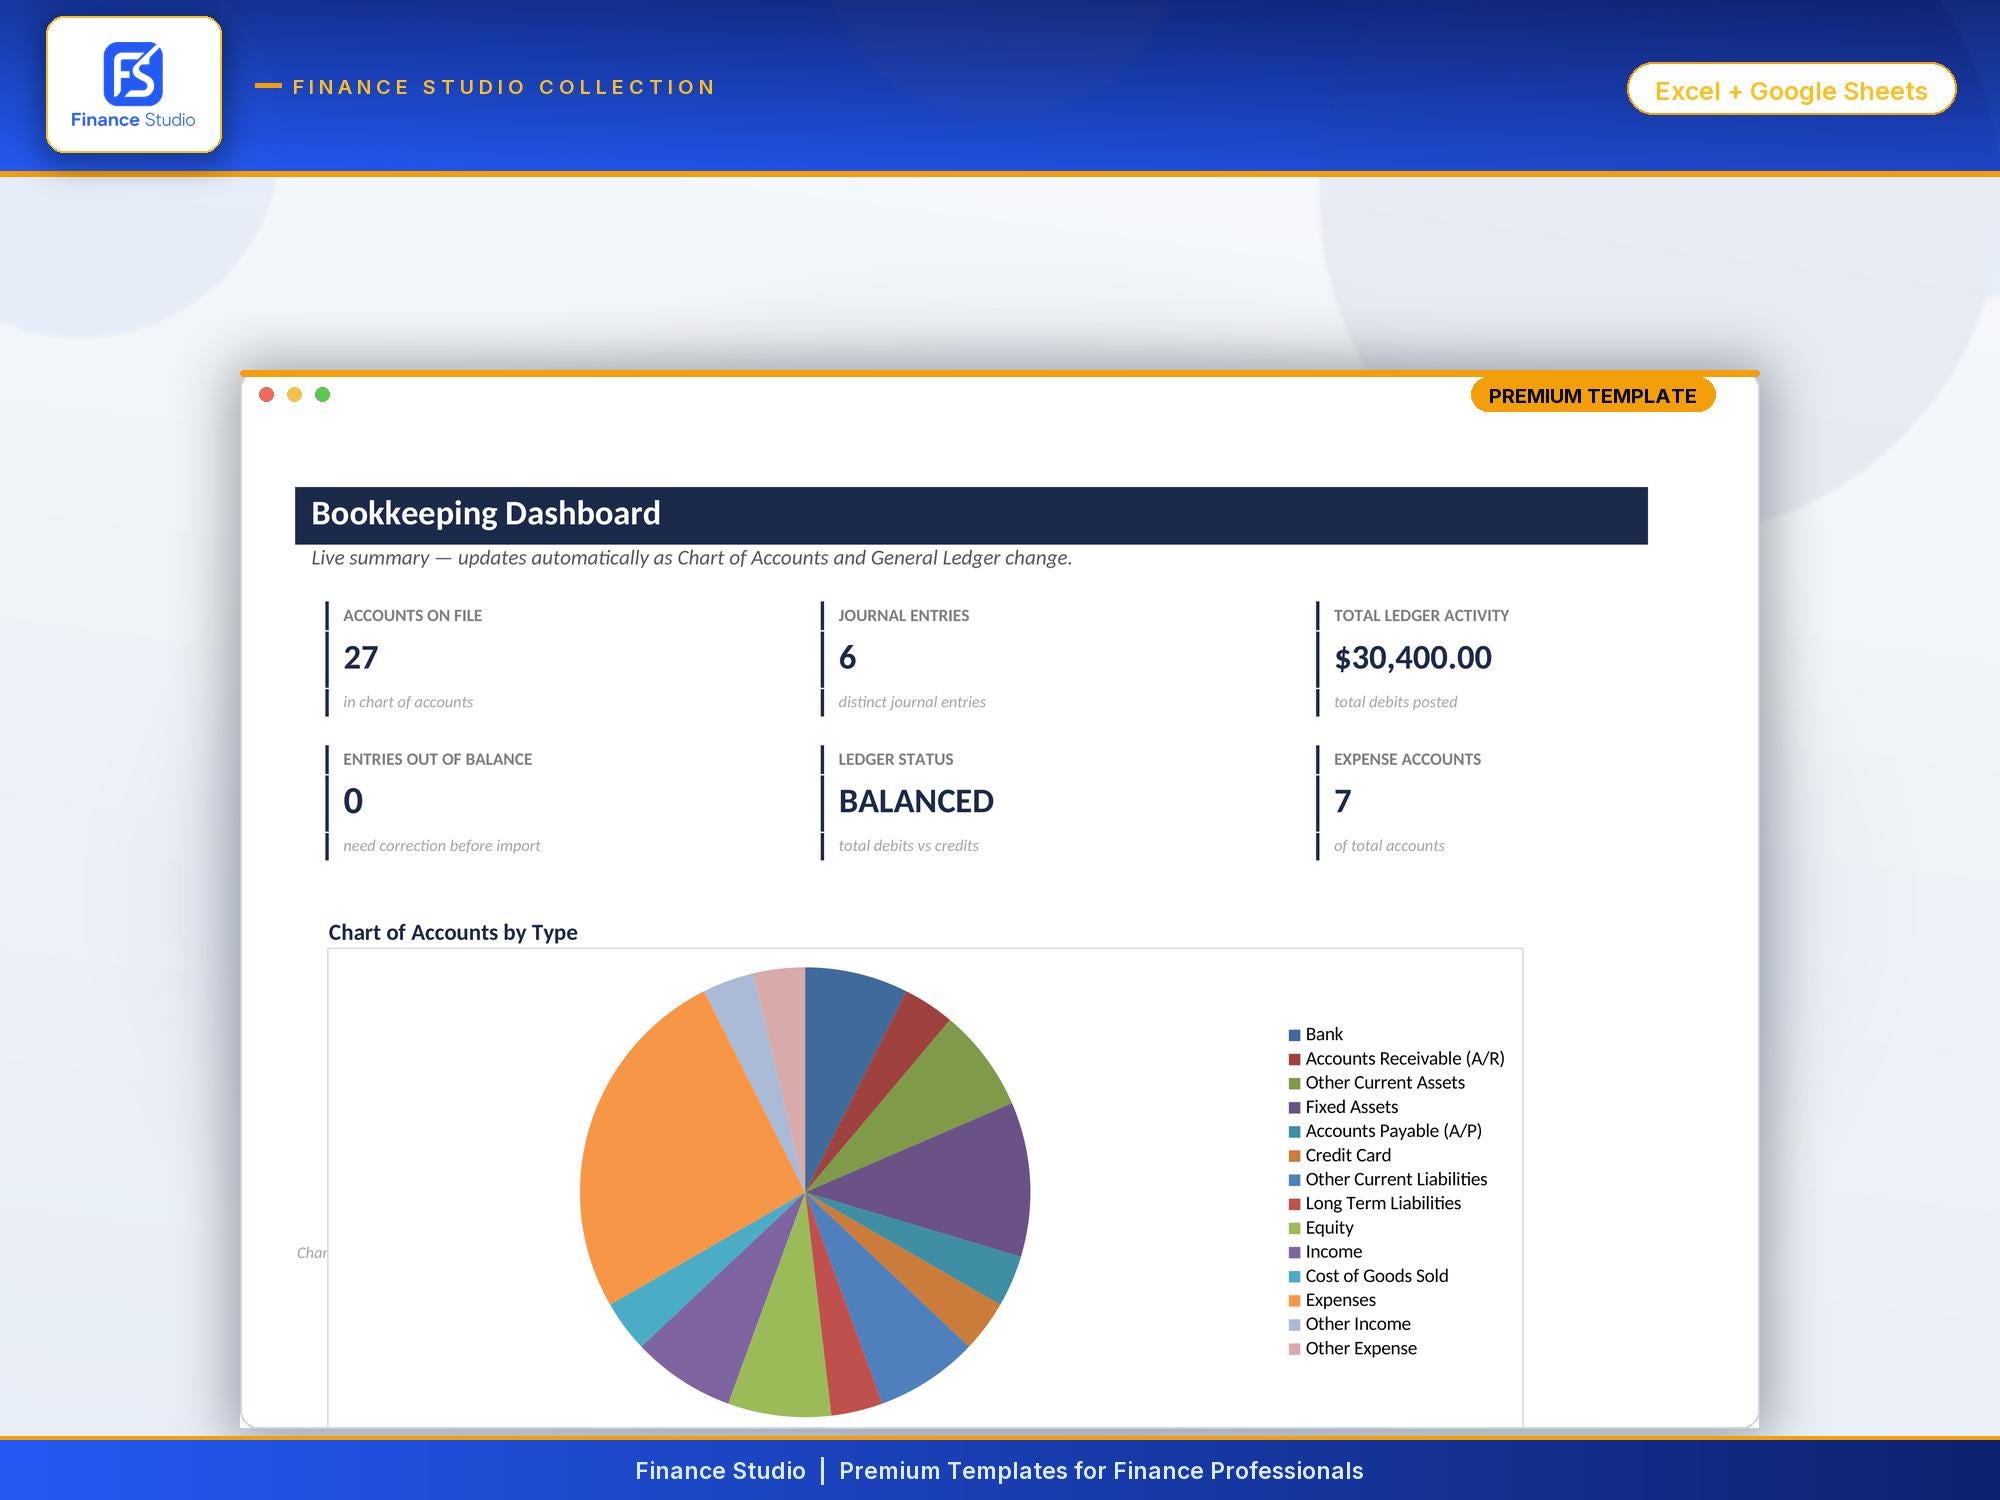
Task: Click the Accounts on File value 27
Action: click(361, 657)
